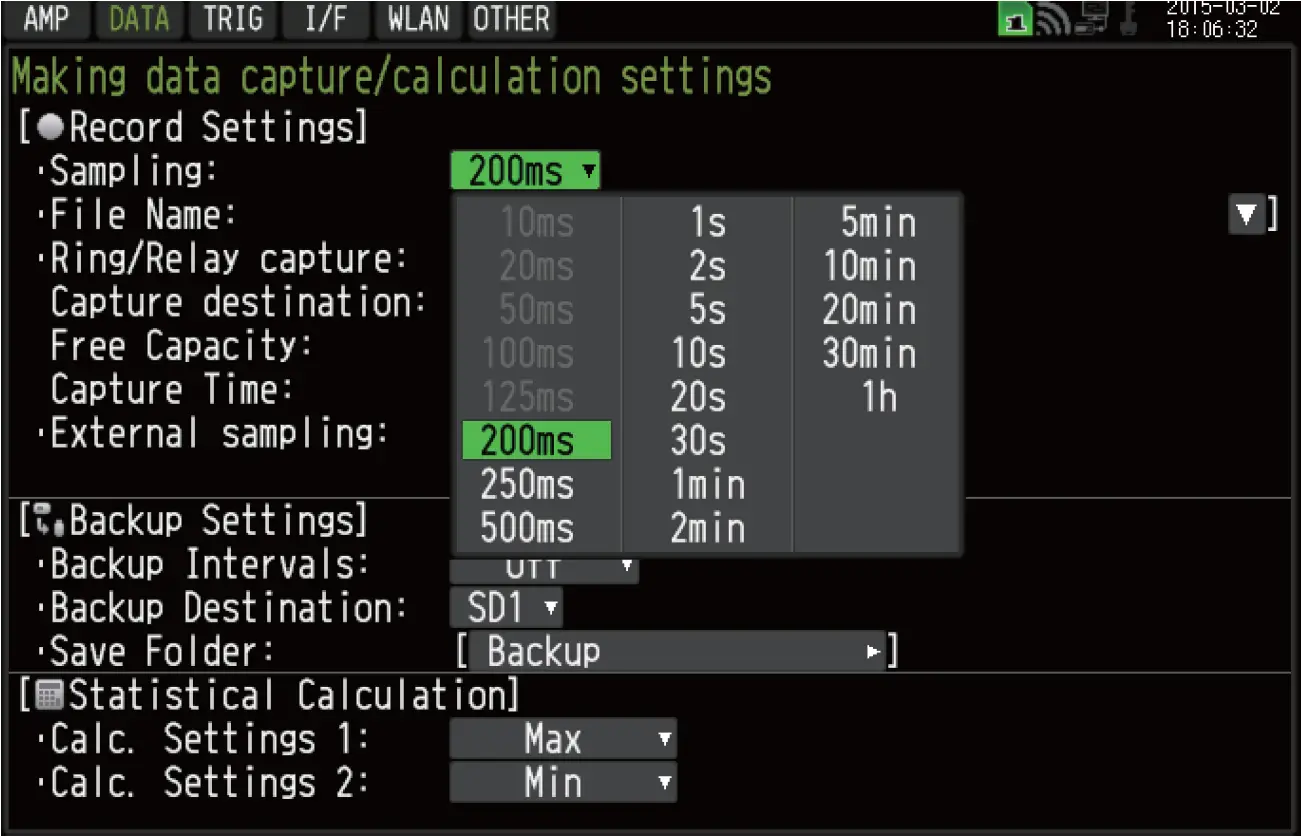Screen dimensions: 1302x836
Task: Select 1s sampling interval
Action: click(707, 223)
